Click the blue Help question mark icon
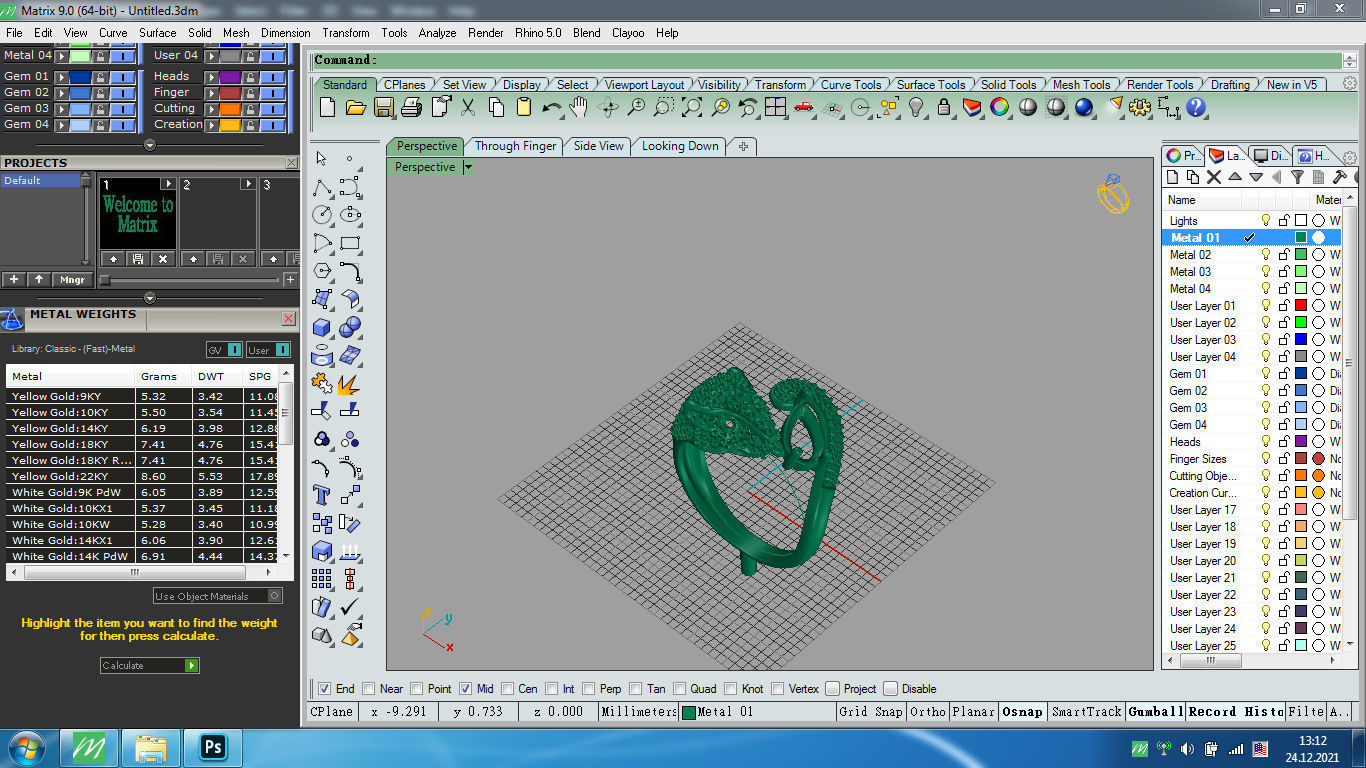Viewport: 1366px width, 768px height. pyautogui.click(x=1195, y=107)
